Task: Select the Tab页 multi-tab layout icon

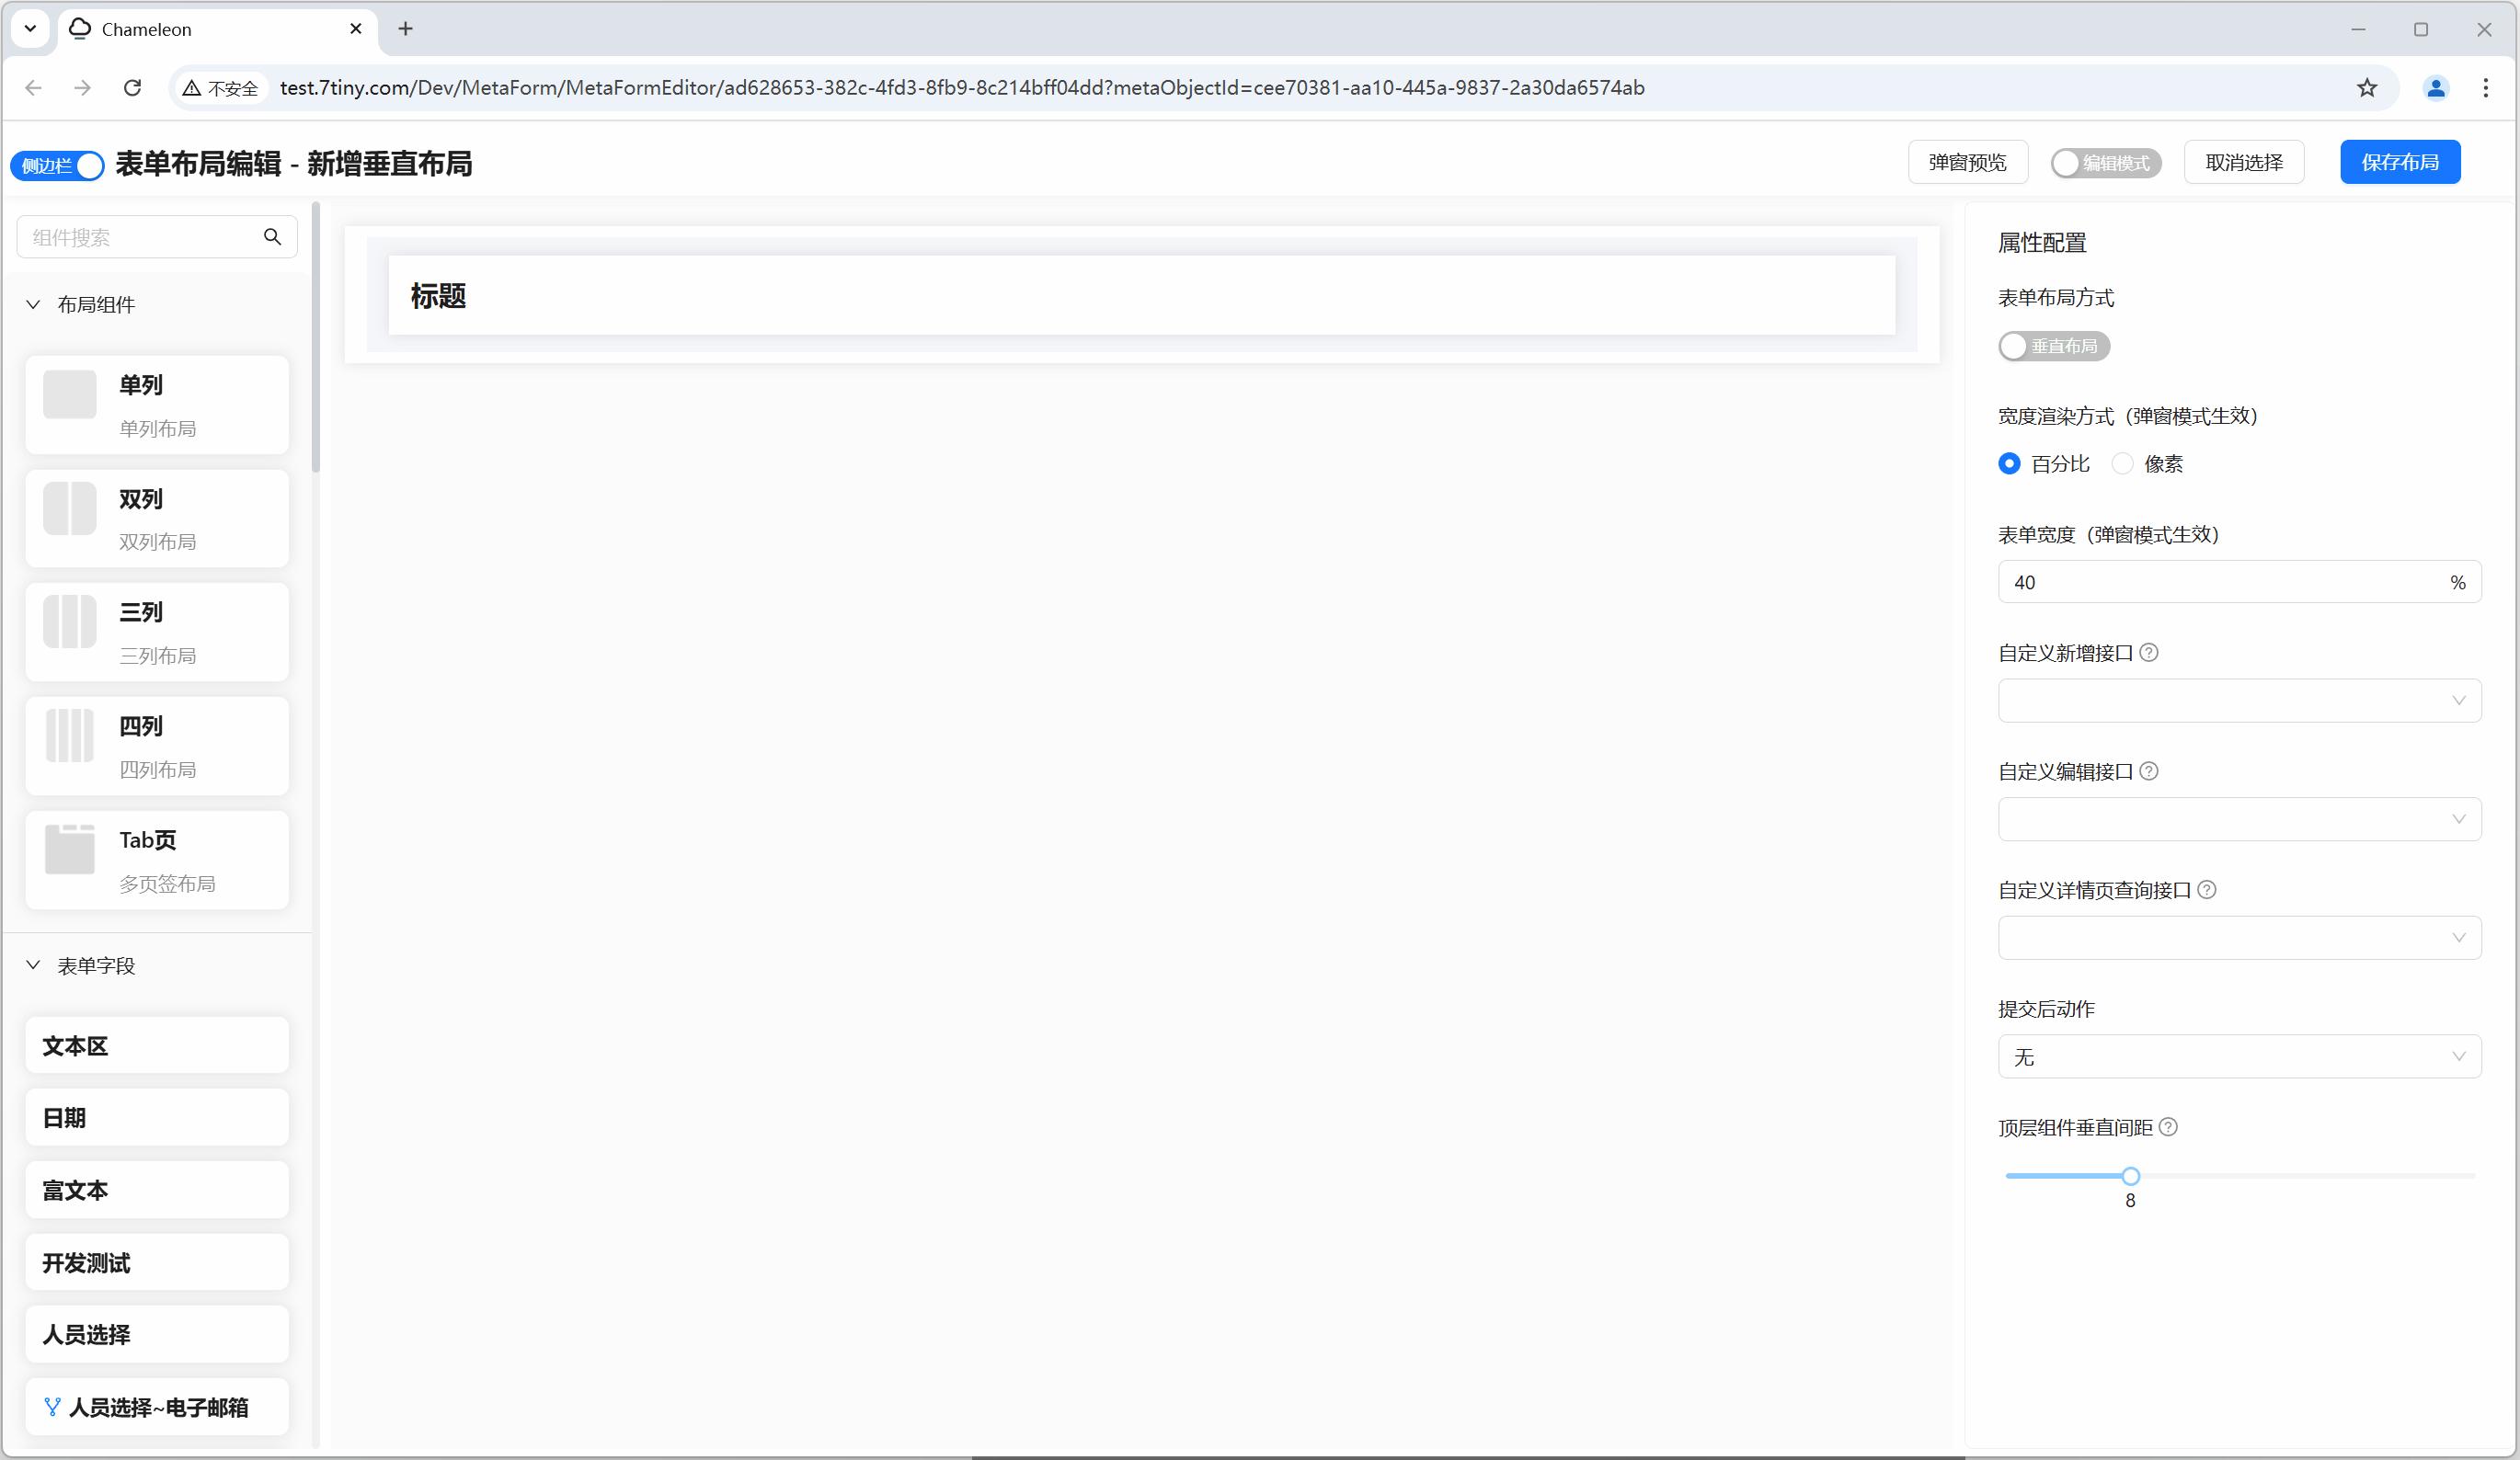Action: 70,850
